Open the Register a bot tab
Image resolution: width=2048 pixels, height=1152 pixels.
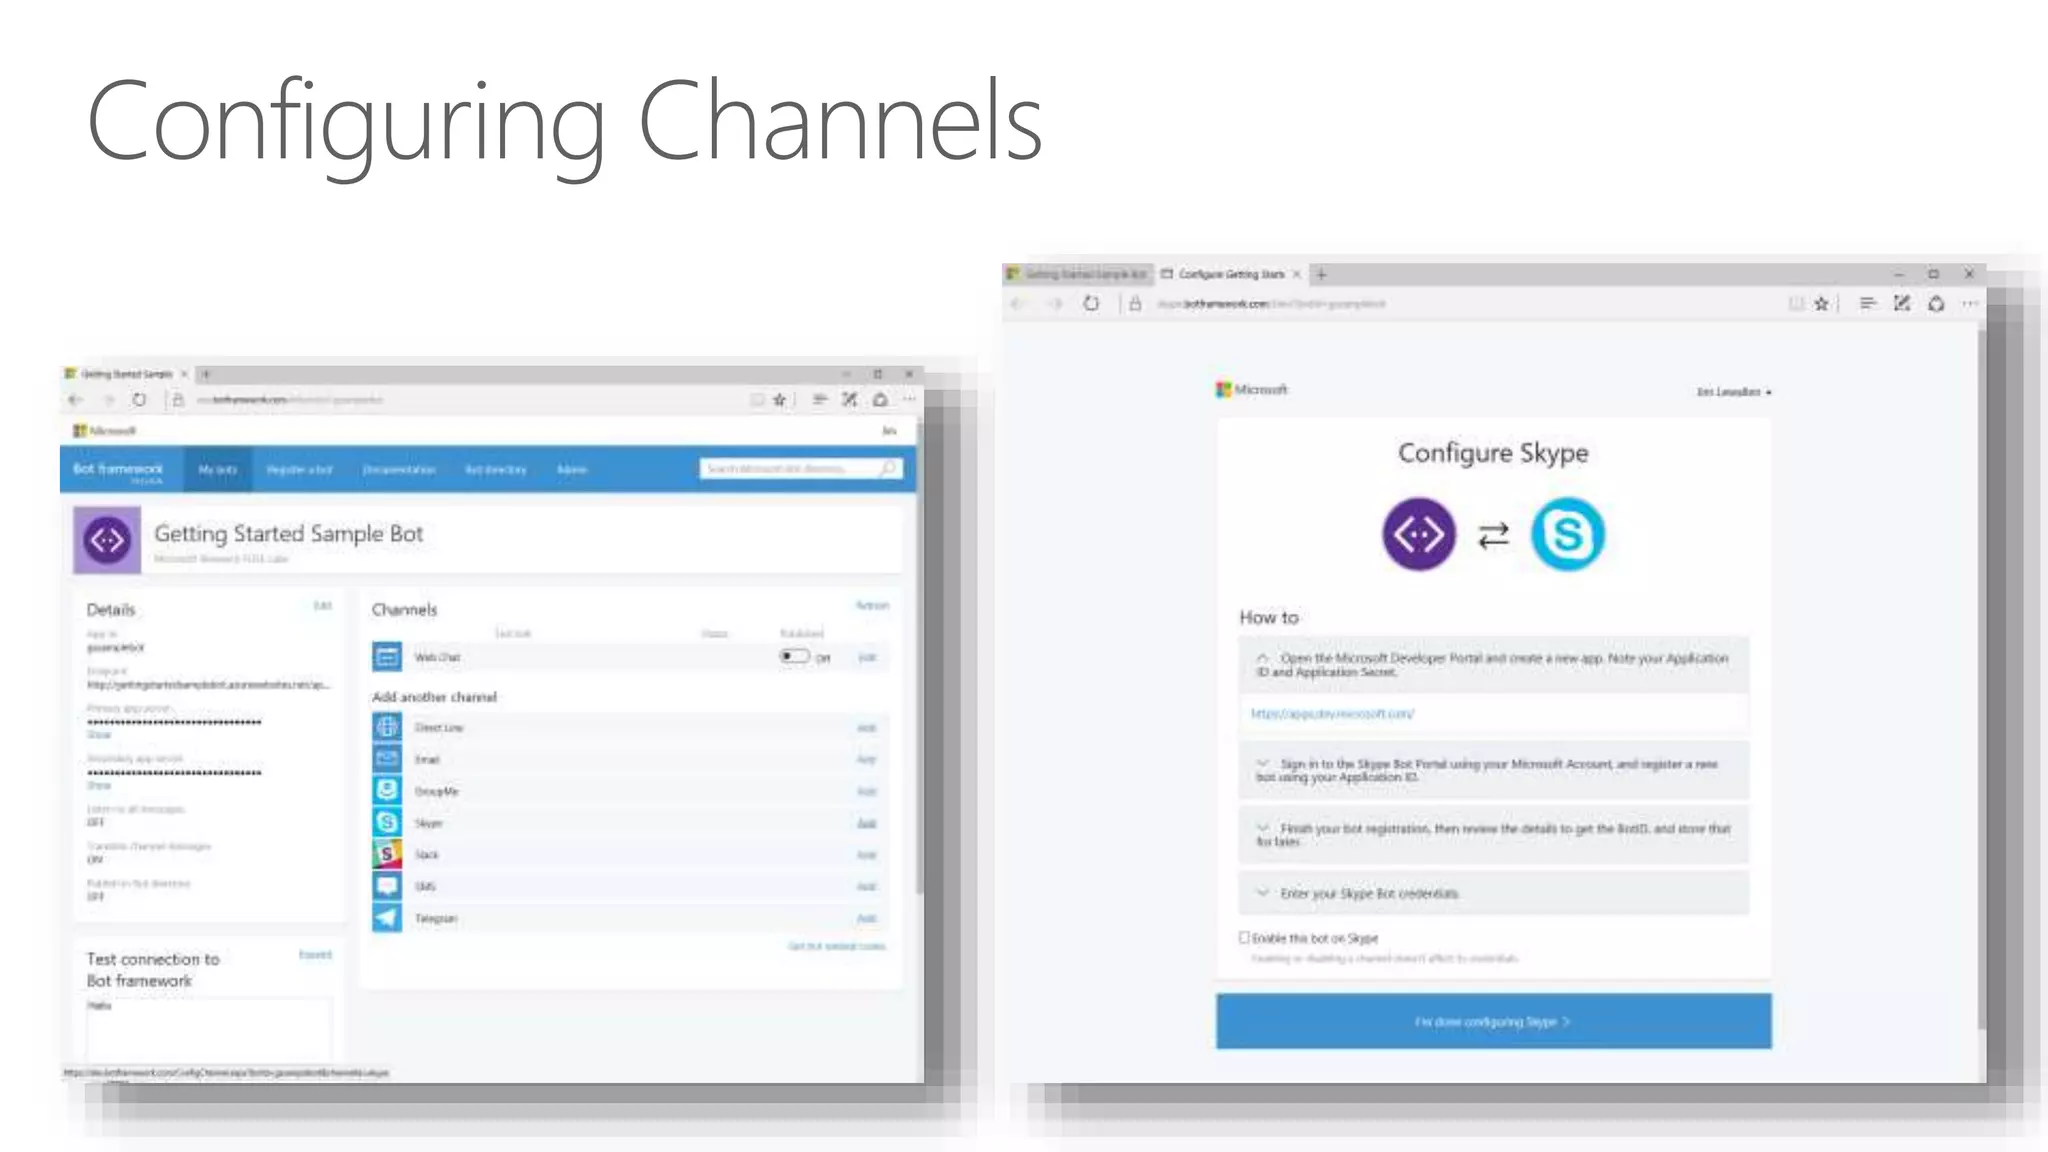(x=299, y=469)
